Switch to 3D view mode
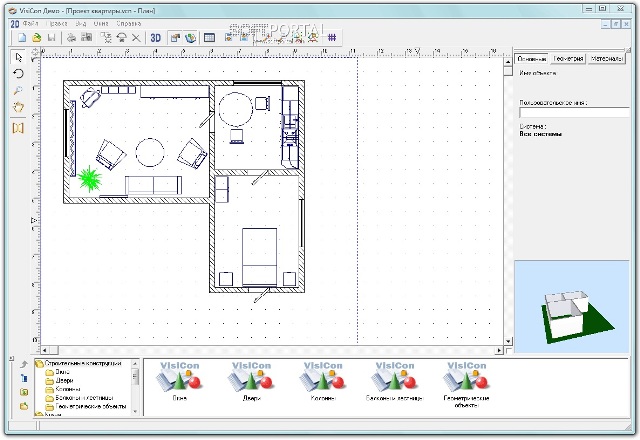 click(x=155, y=38)
